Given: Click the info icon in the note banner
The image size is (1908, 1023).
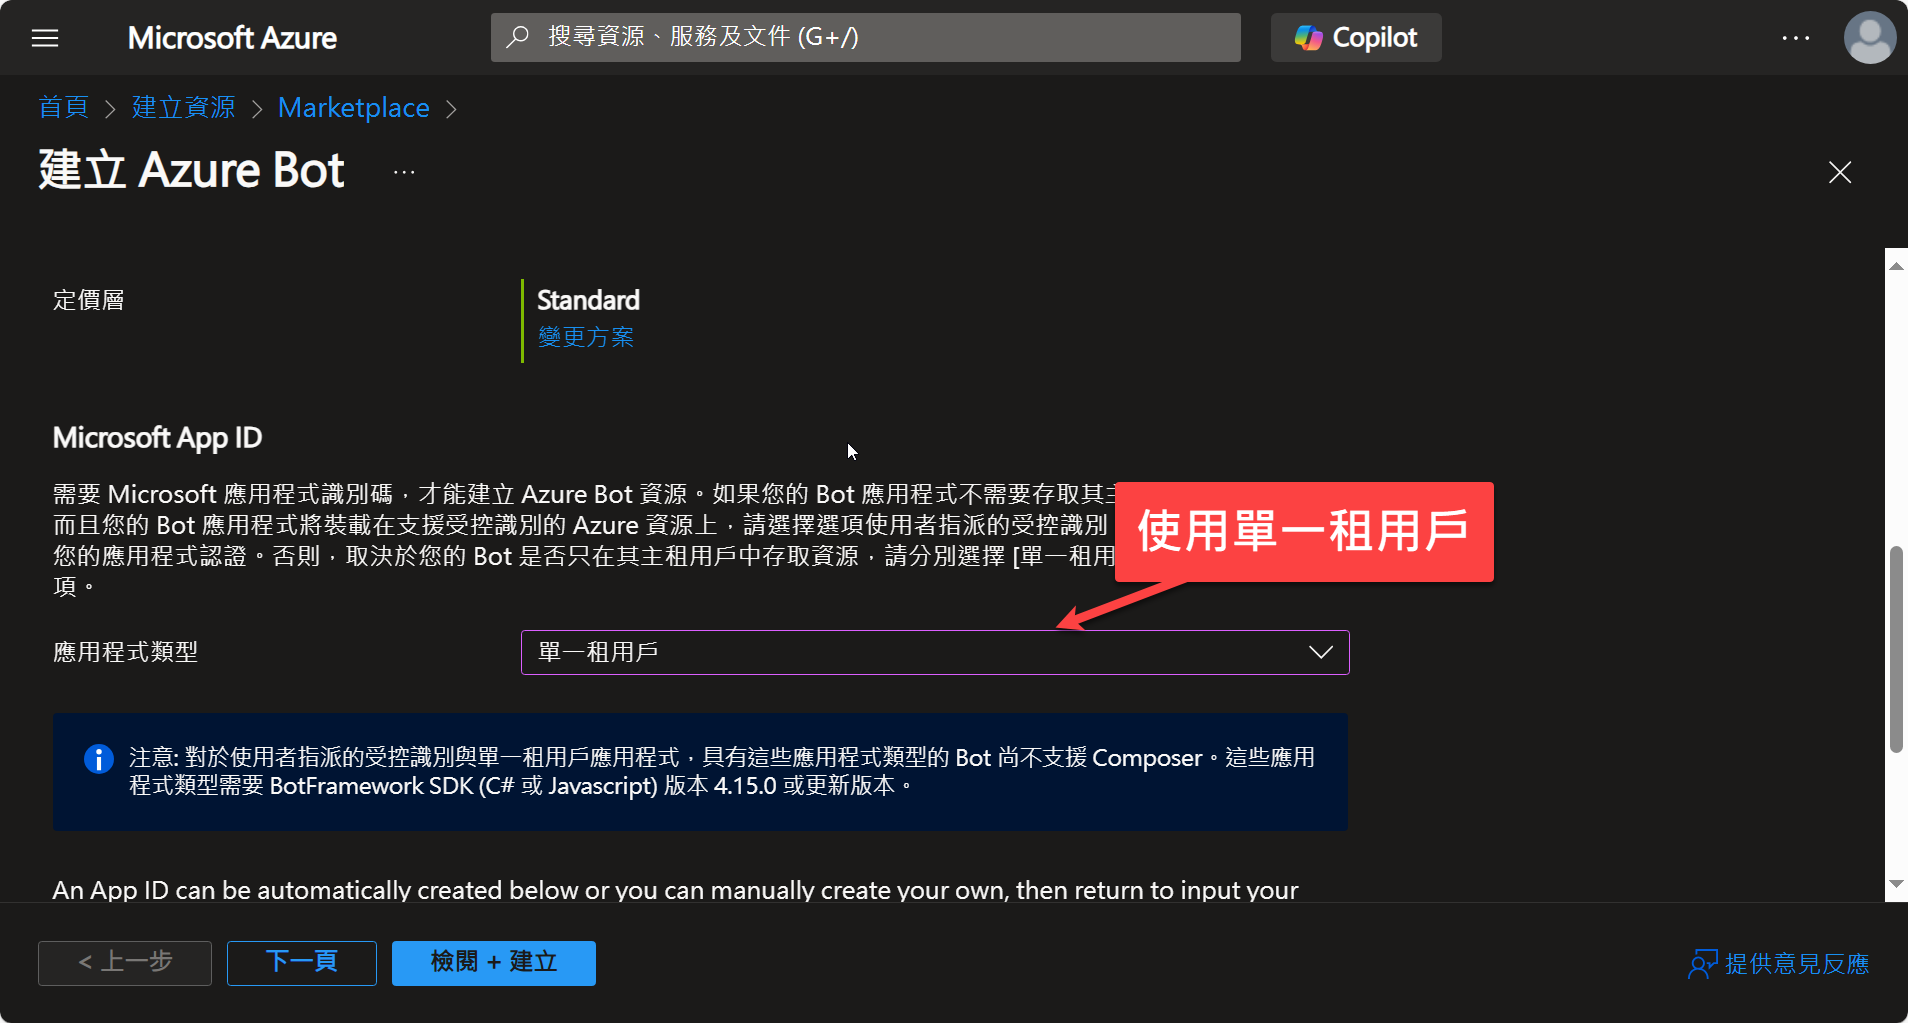Looking at the screenshot, I should pyautogui.click(x=98, y=759).
